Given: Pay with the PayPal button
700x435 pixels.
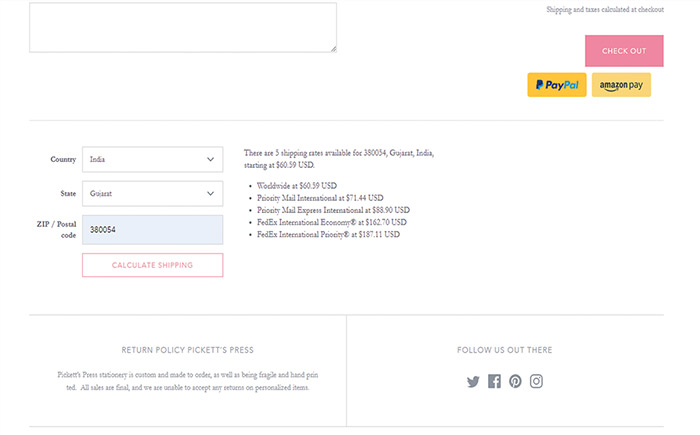Looking at the screenshot, I should point(557,85).
